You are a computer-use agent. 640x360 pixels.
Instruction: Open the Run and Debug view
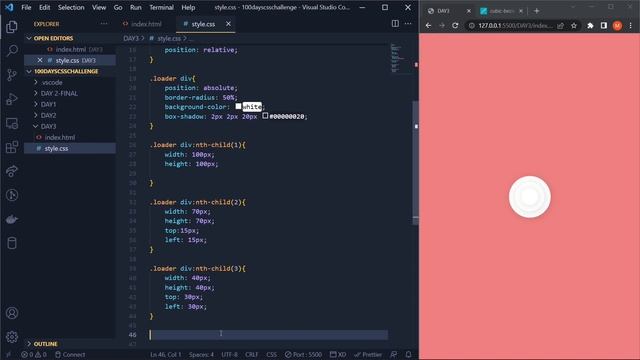coord(12,99)
